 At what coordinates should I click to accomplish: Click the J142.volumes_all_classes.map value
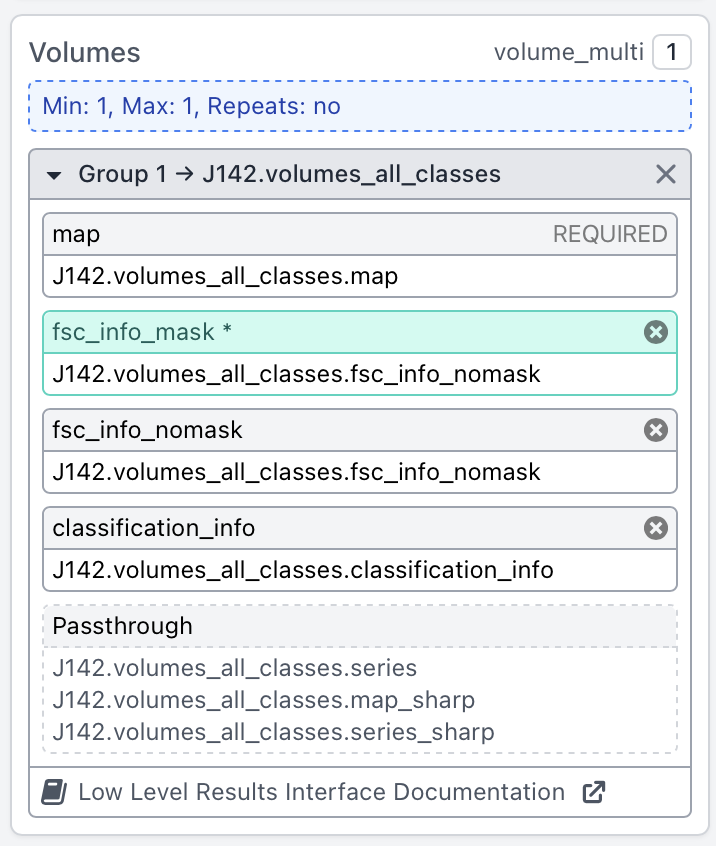click(225, 276)
